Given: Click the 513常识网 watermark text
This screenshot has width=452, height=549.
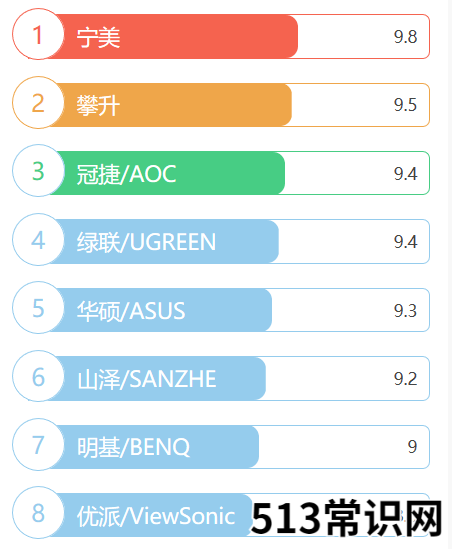Looking at the screenshot, I should (347, 518).
